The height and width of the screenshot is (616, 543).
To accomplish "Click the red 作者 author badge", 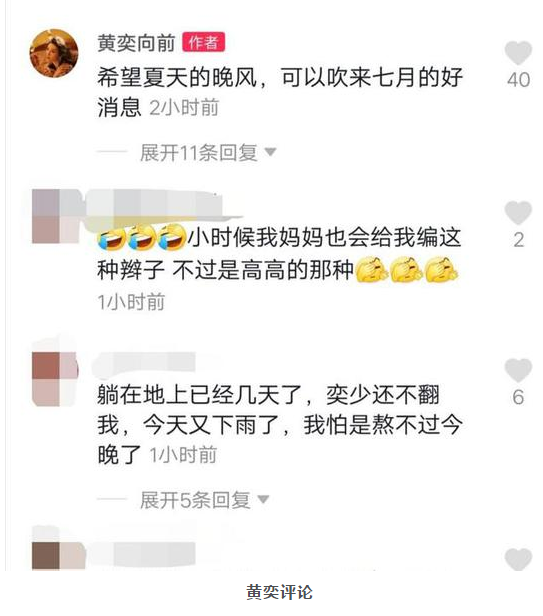I will point(203,42).
